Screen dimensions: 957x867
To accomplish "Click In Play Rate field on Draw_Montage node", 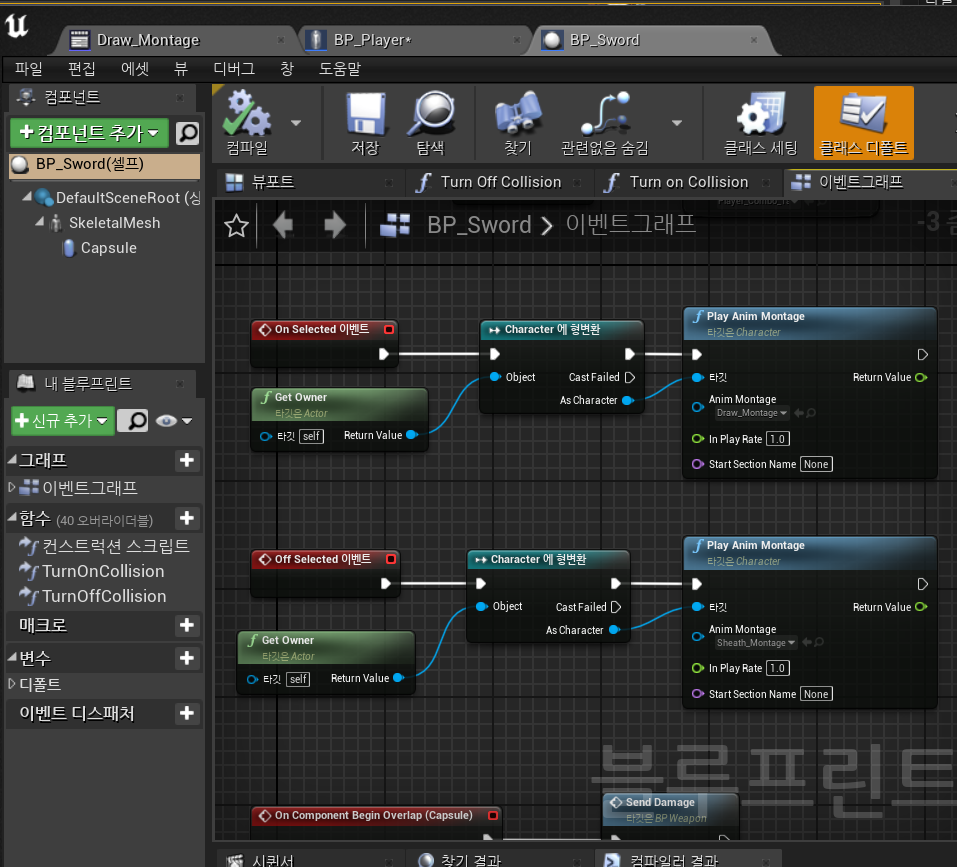I will 778,439.
